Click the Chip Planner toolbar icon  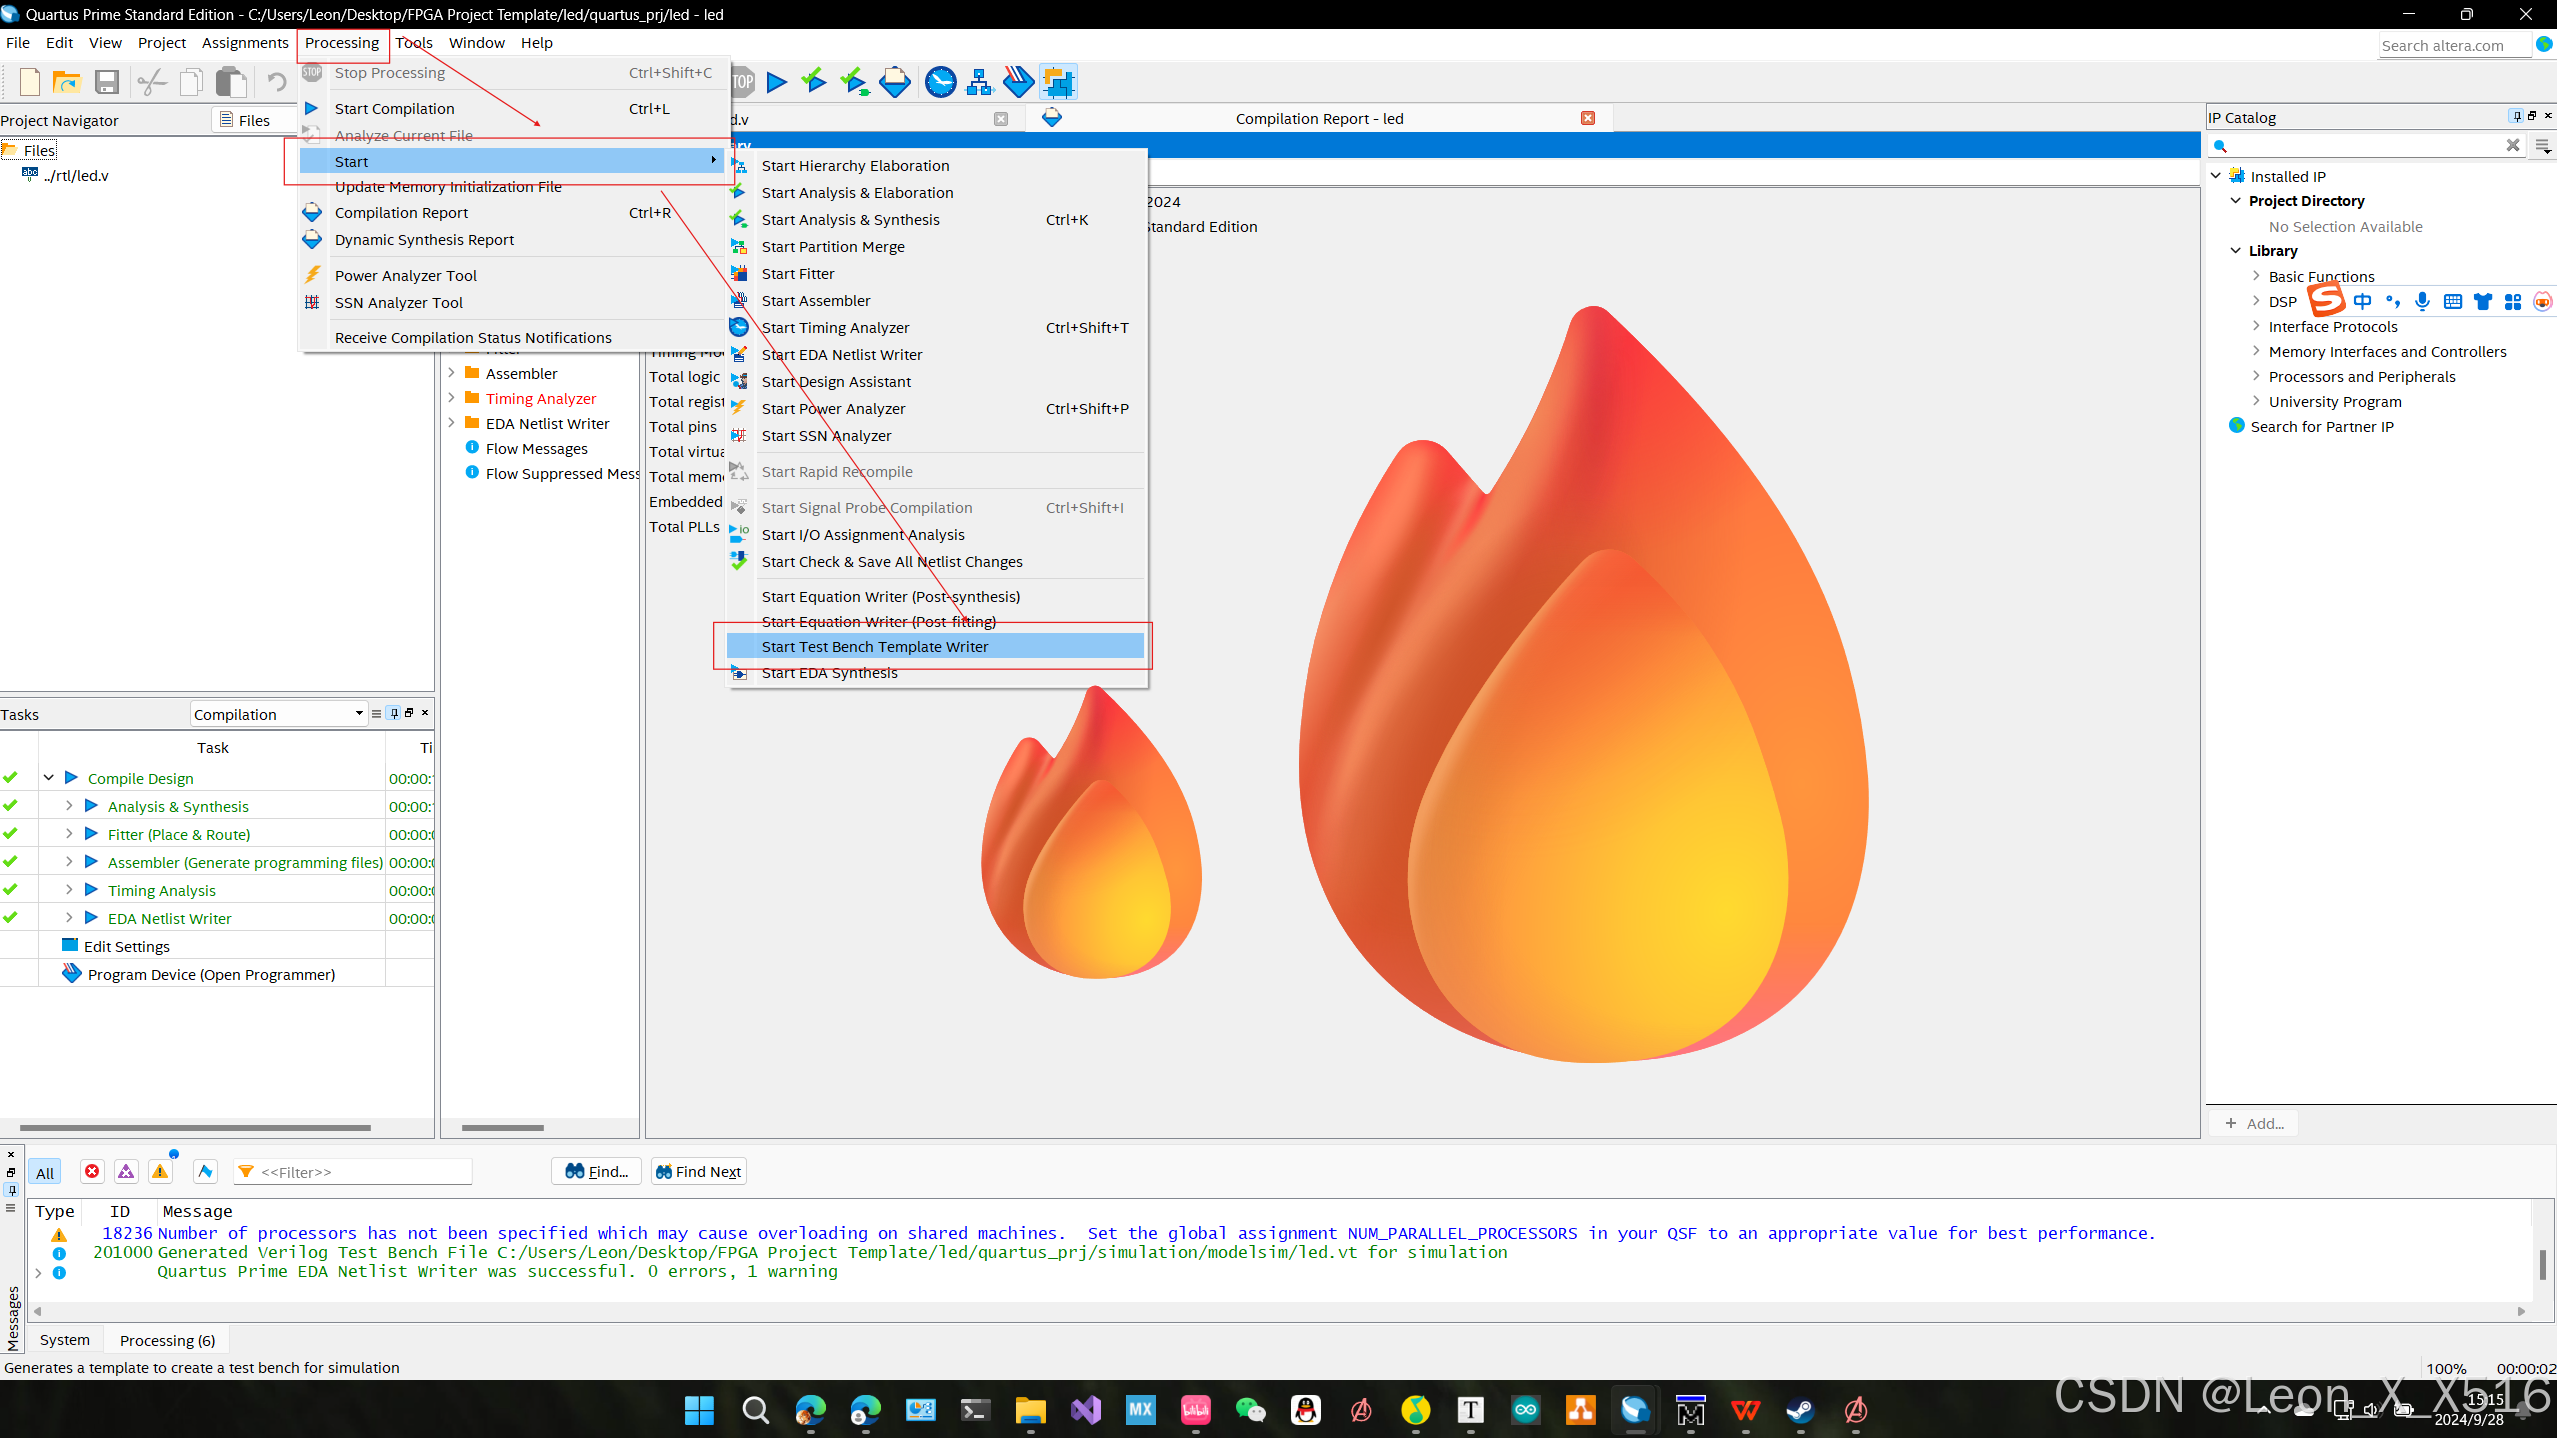point(1058,82)
